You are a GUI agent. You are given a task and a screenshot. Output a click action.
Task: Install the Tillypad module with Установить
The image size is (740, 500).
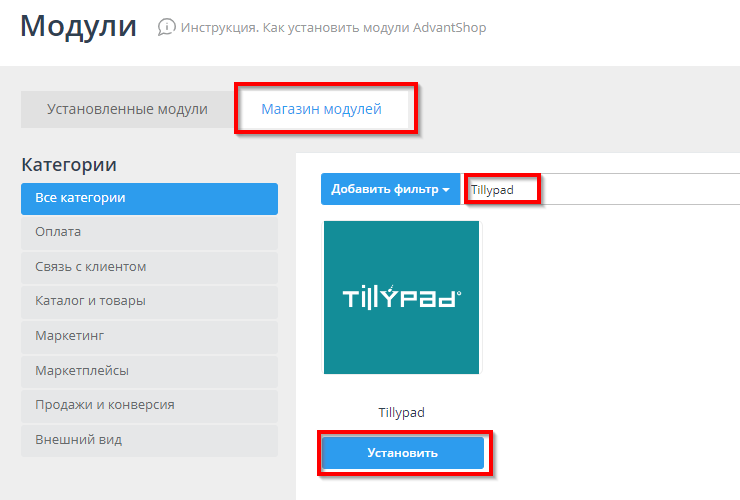pos(403,453)
